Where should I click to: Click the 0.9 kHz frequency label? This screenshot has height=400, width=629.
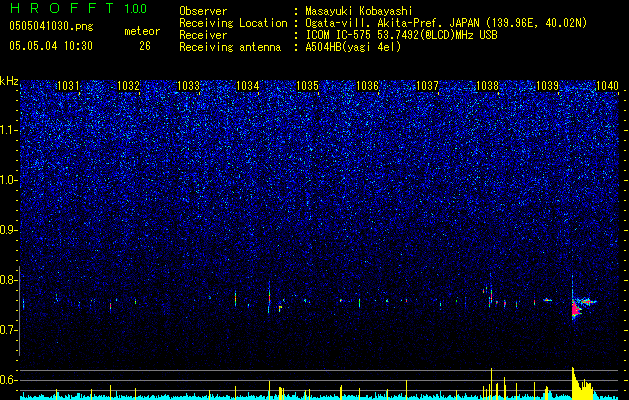[x=9, y=230]
